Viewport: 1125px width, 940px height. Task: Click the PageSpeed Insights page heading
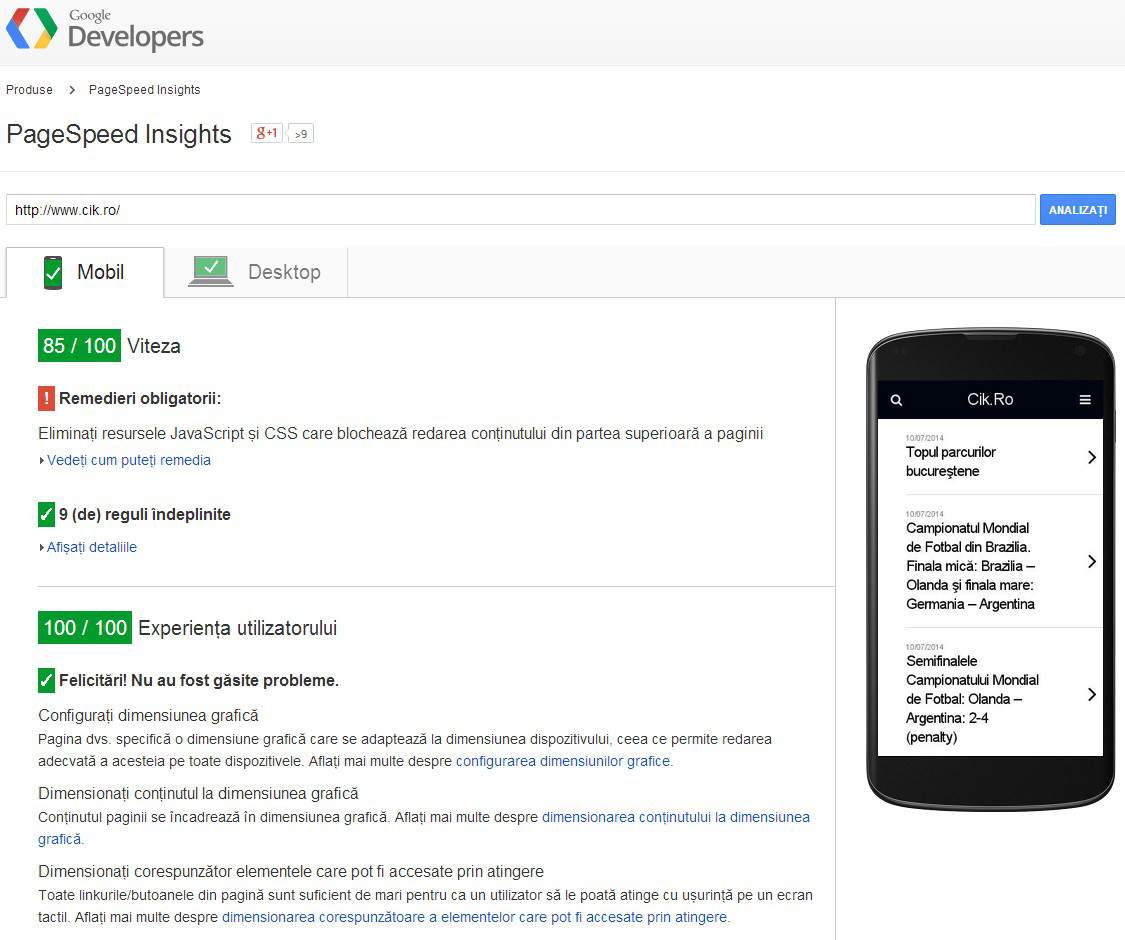(x=119, y=134)
